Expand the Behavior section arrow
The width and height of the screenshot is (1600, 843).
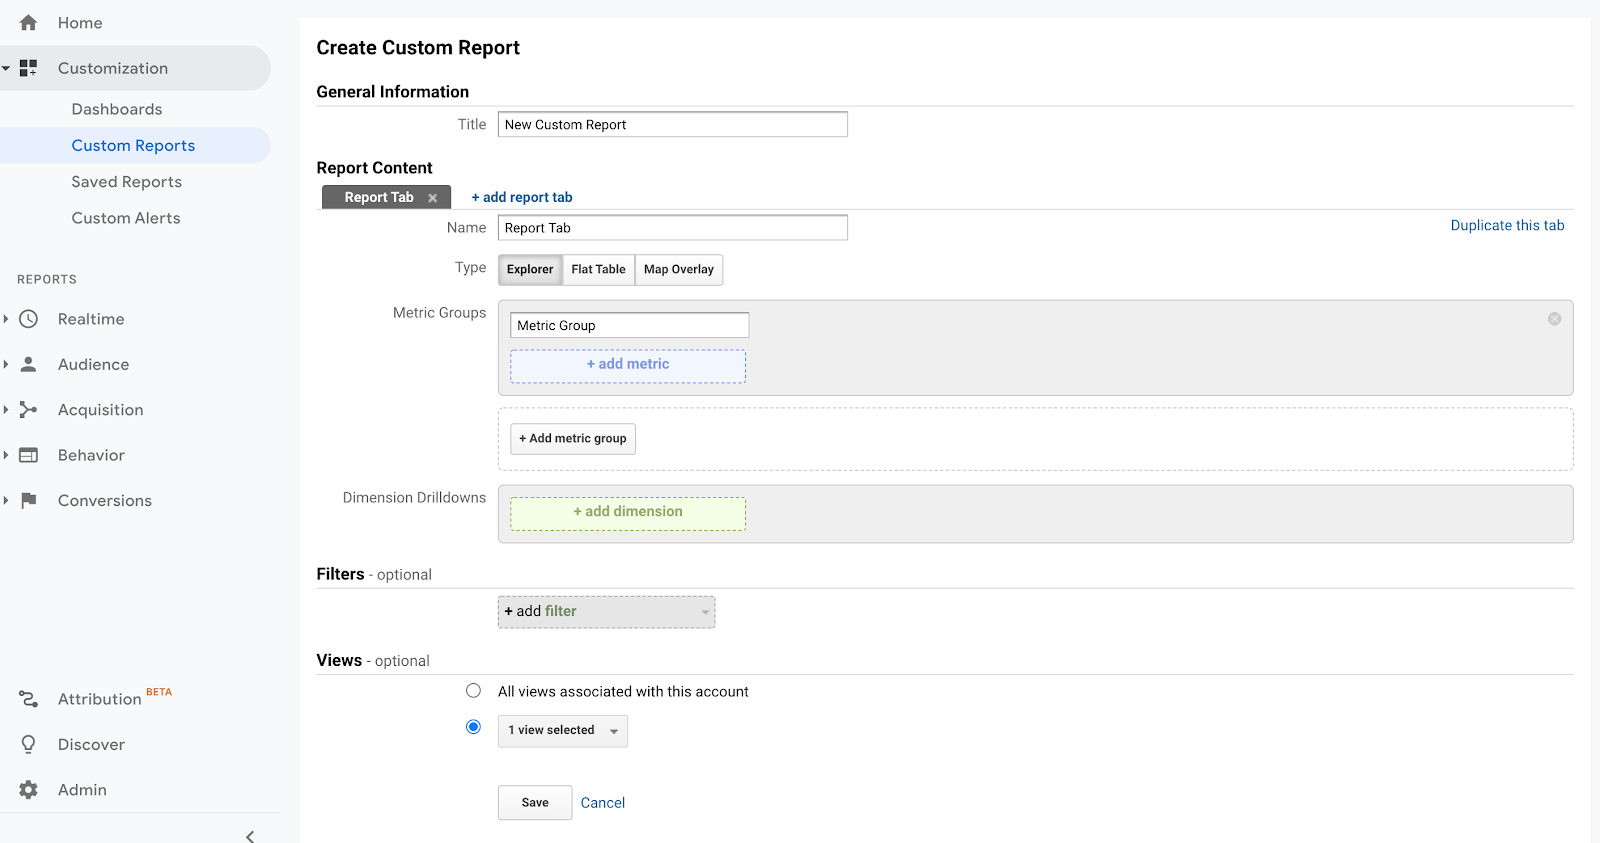coord(6,455)
